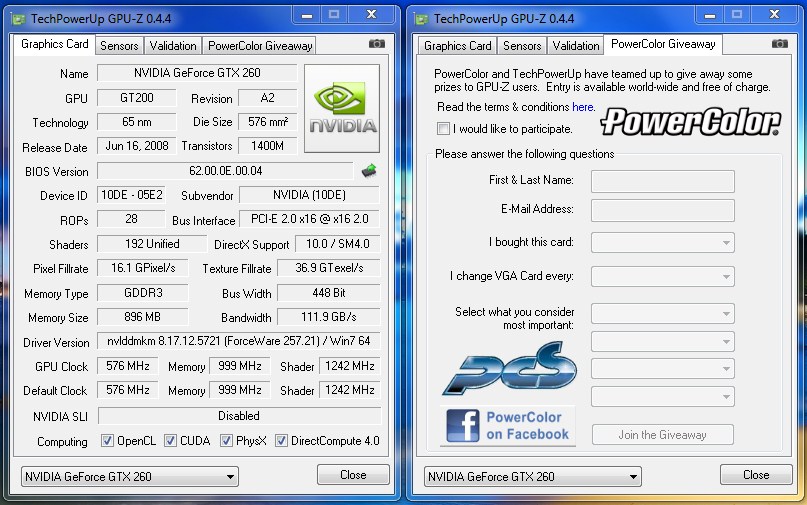Click Close button in left window

pyautogui.click(x=353, y=475)
